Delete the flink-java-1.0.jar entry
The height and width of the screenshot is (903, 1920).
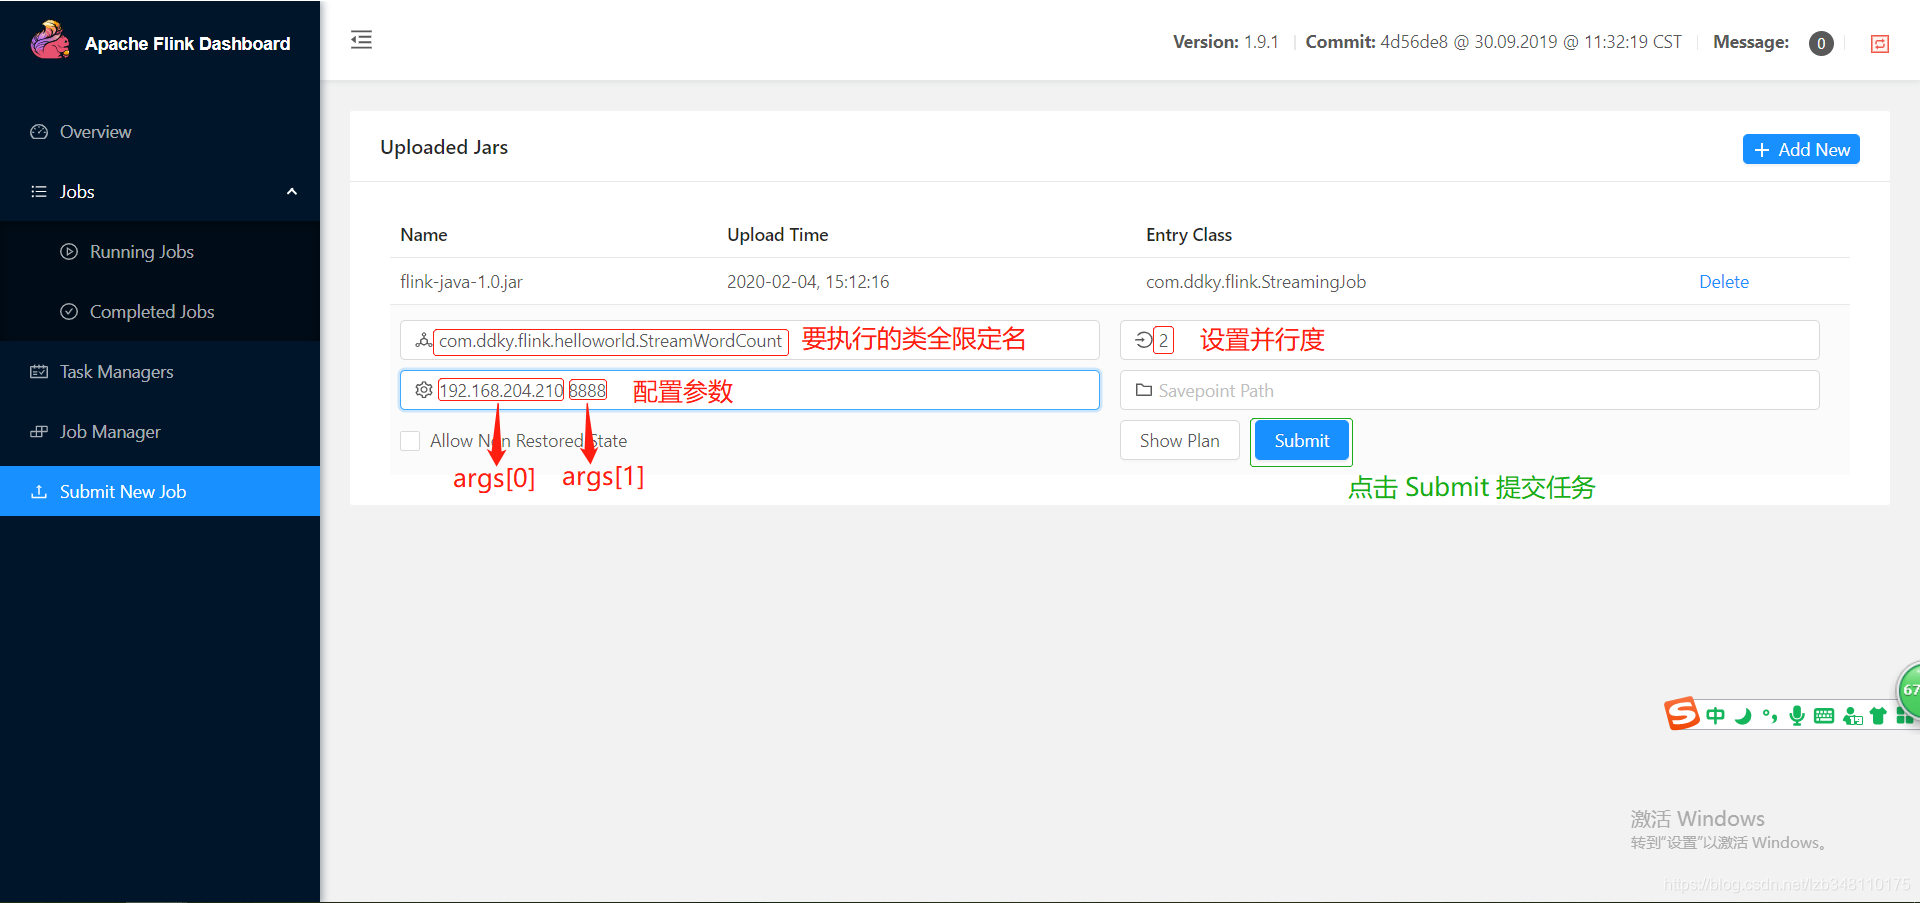pos(1724,282)
